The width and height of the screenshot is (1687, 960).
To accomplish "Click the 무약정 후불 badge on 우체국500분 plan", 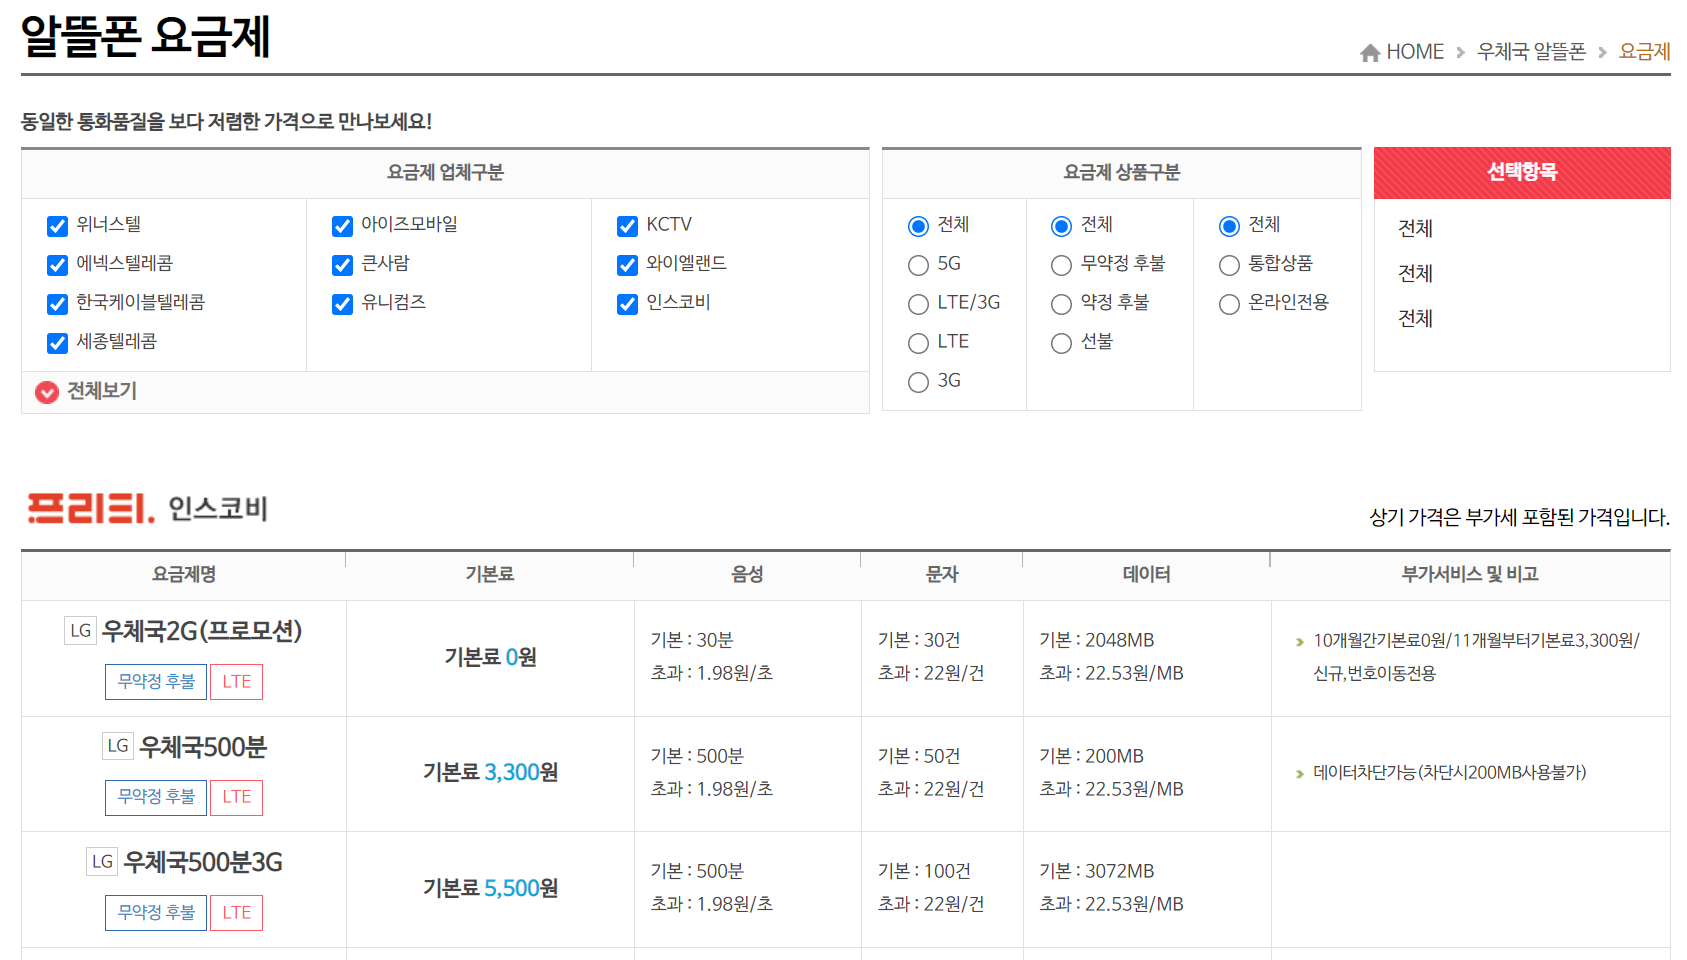I will pos(155,797).
